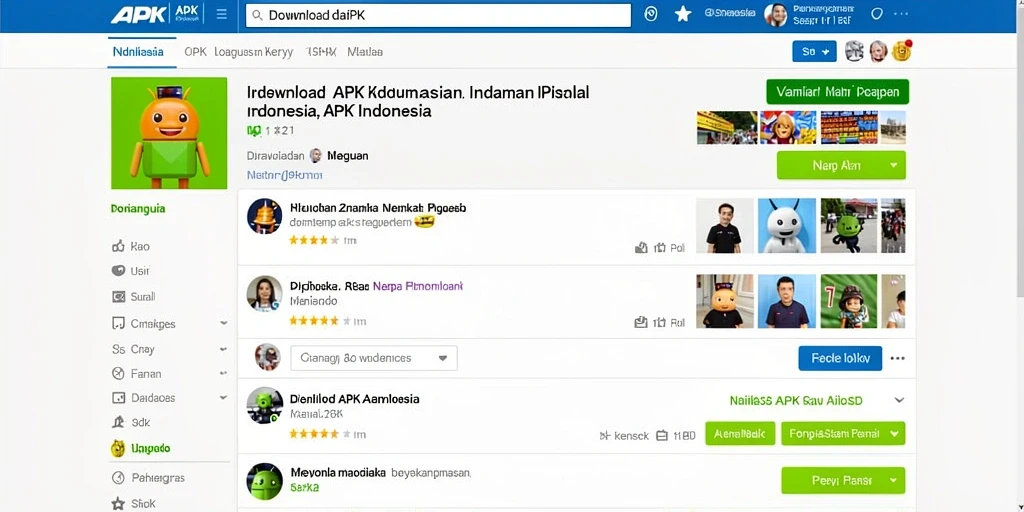Click the green 'Aıenallaalc' button

click(x=740, y=434)
